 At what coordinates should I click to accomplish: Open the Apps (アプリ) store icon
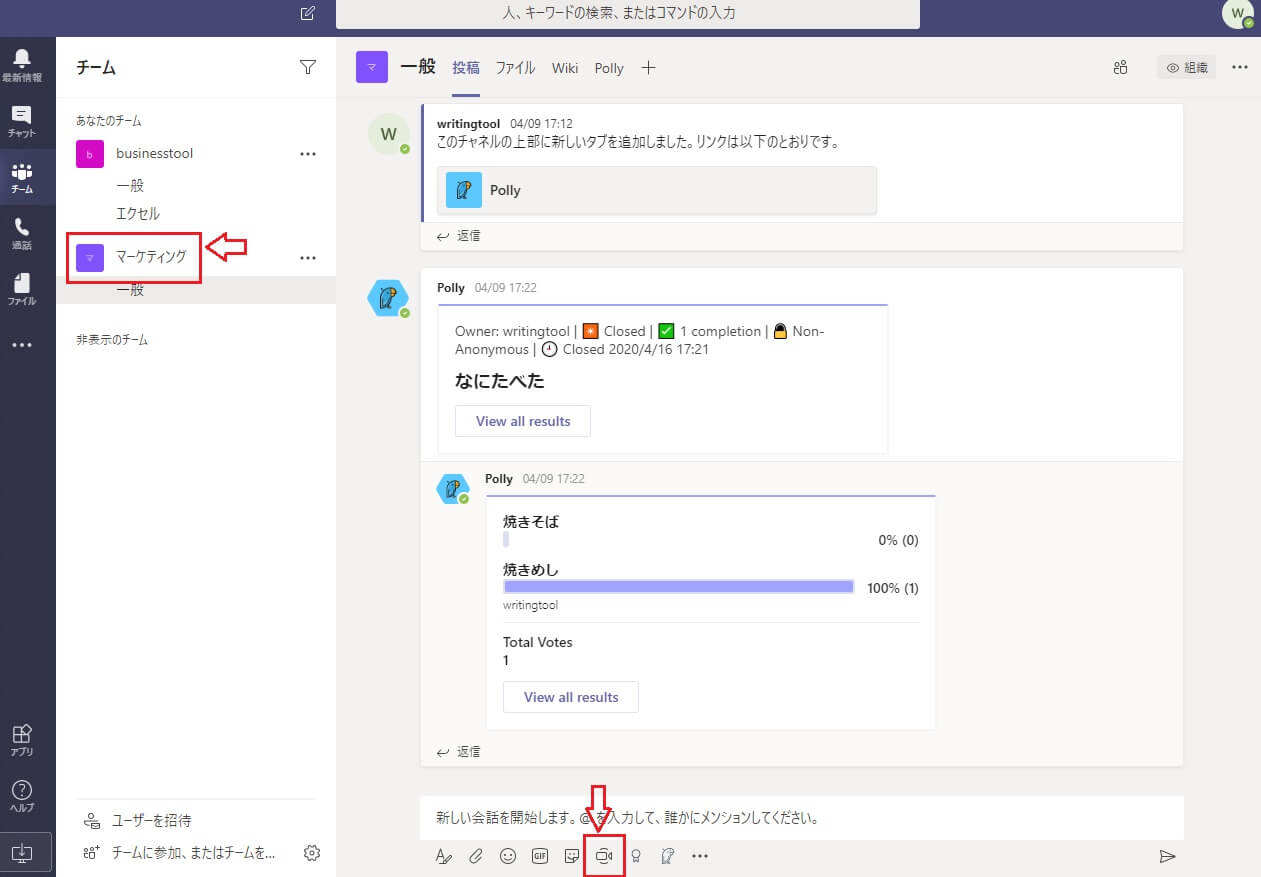pyautogui.click(x=22, y=741)
